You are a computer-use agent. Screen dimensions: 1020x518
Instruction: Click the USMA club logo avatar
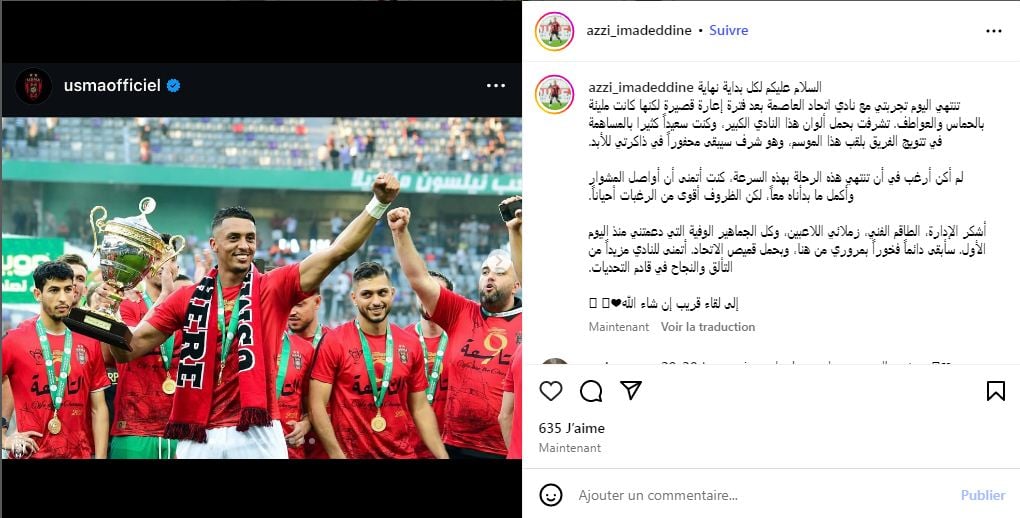33,86
